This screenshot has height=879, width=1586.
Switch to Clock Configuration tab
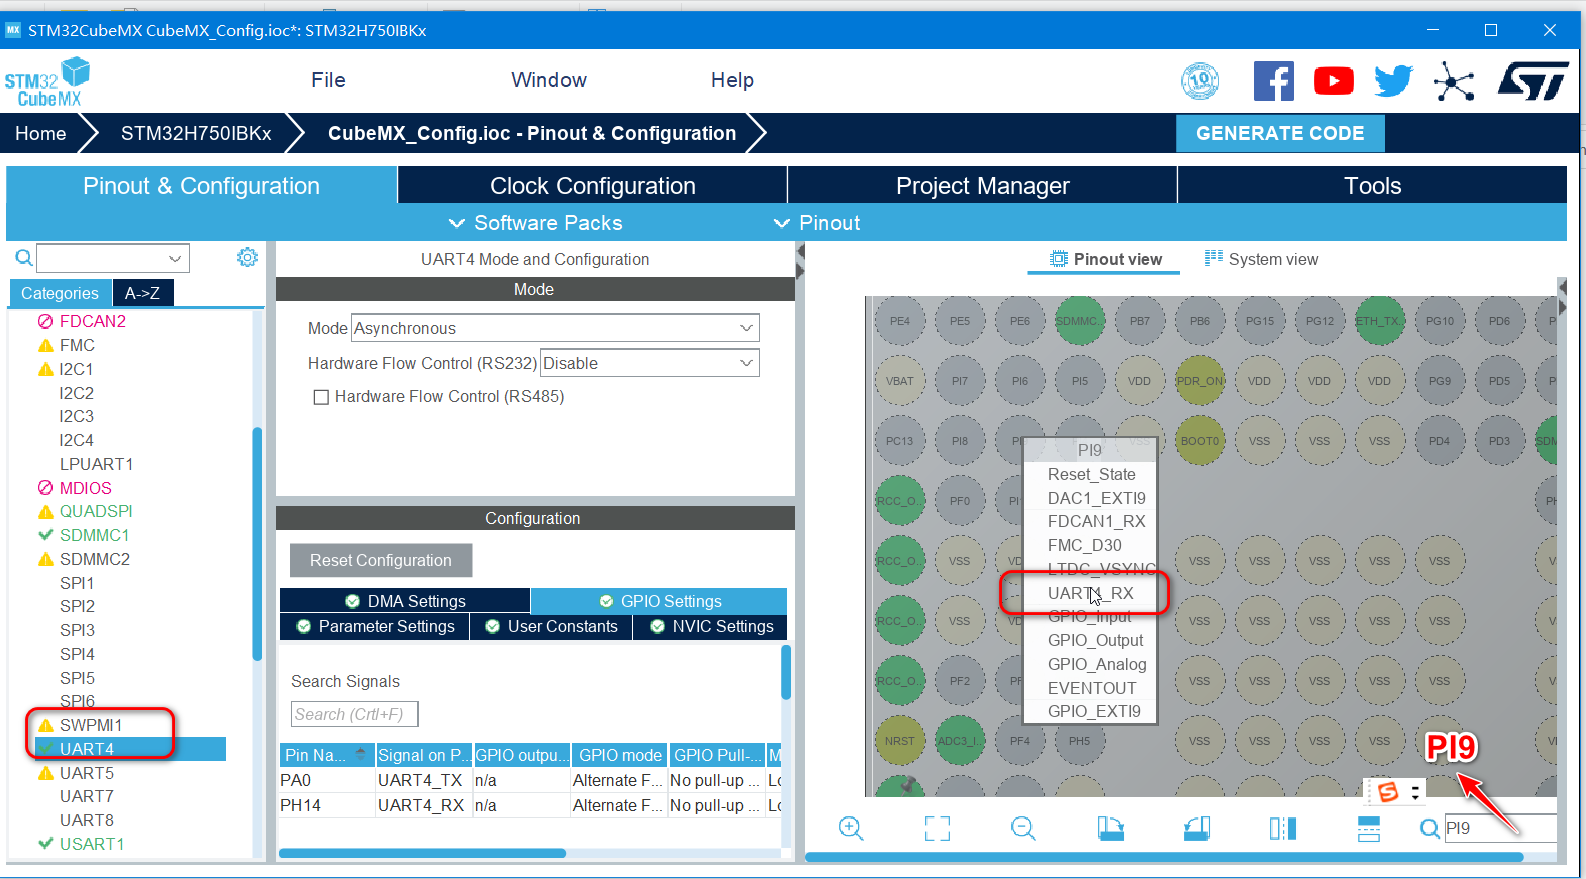tap(592, 186)
